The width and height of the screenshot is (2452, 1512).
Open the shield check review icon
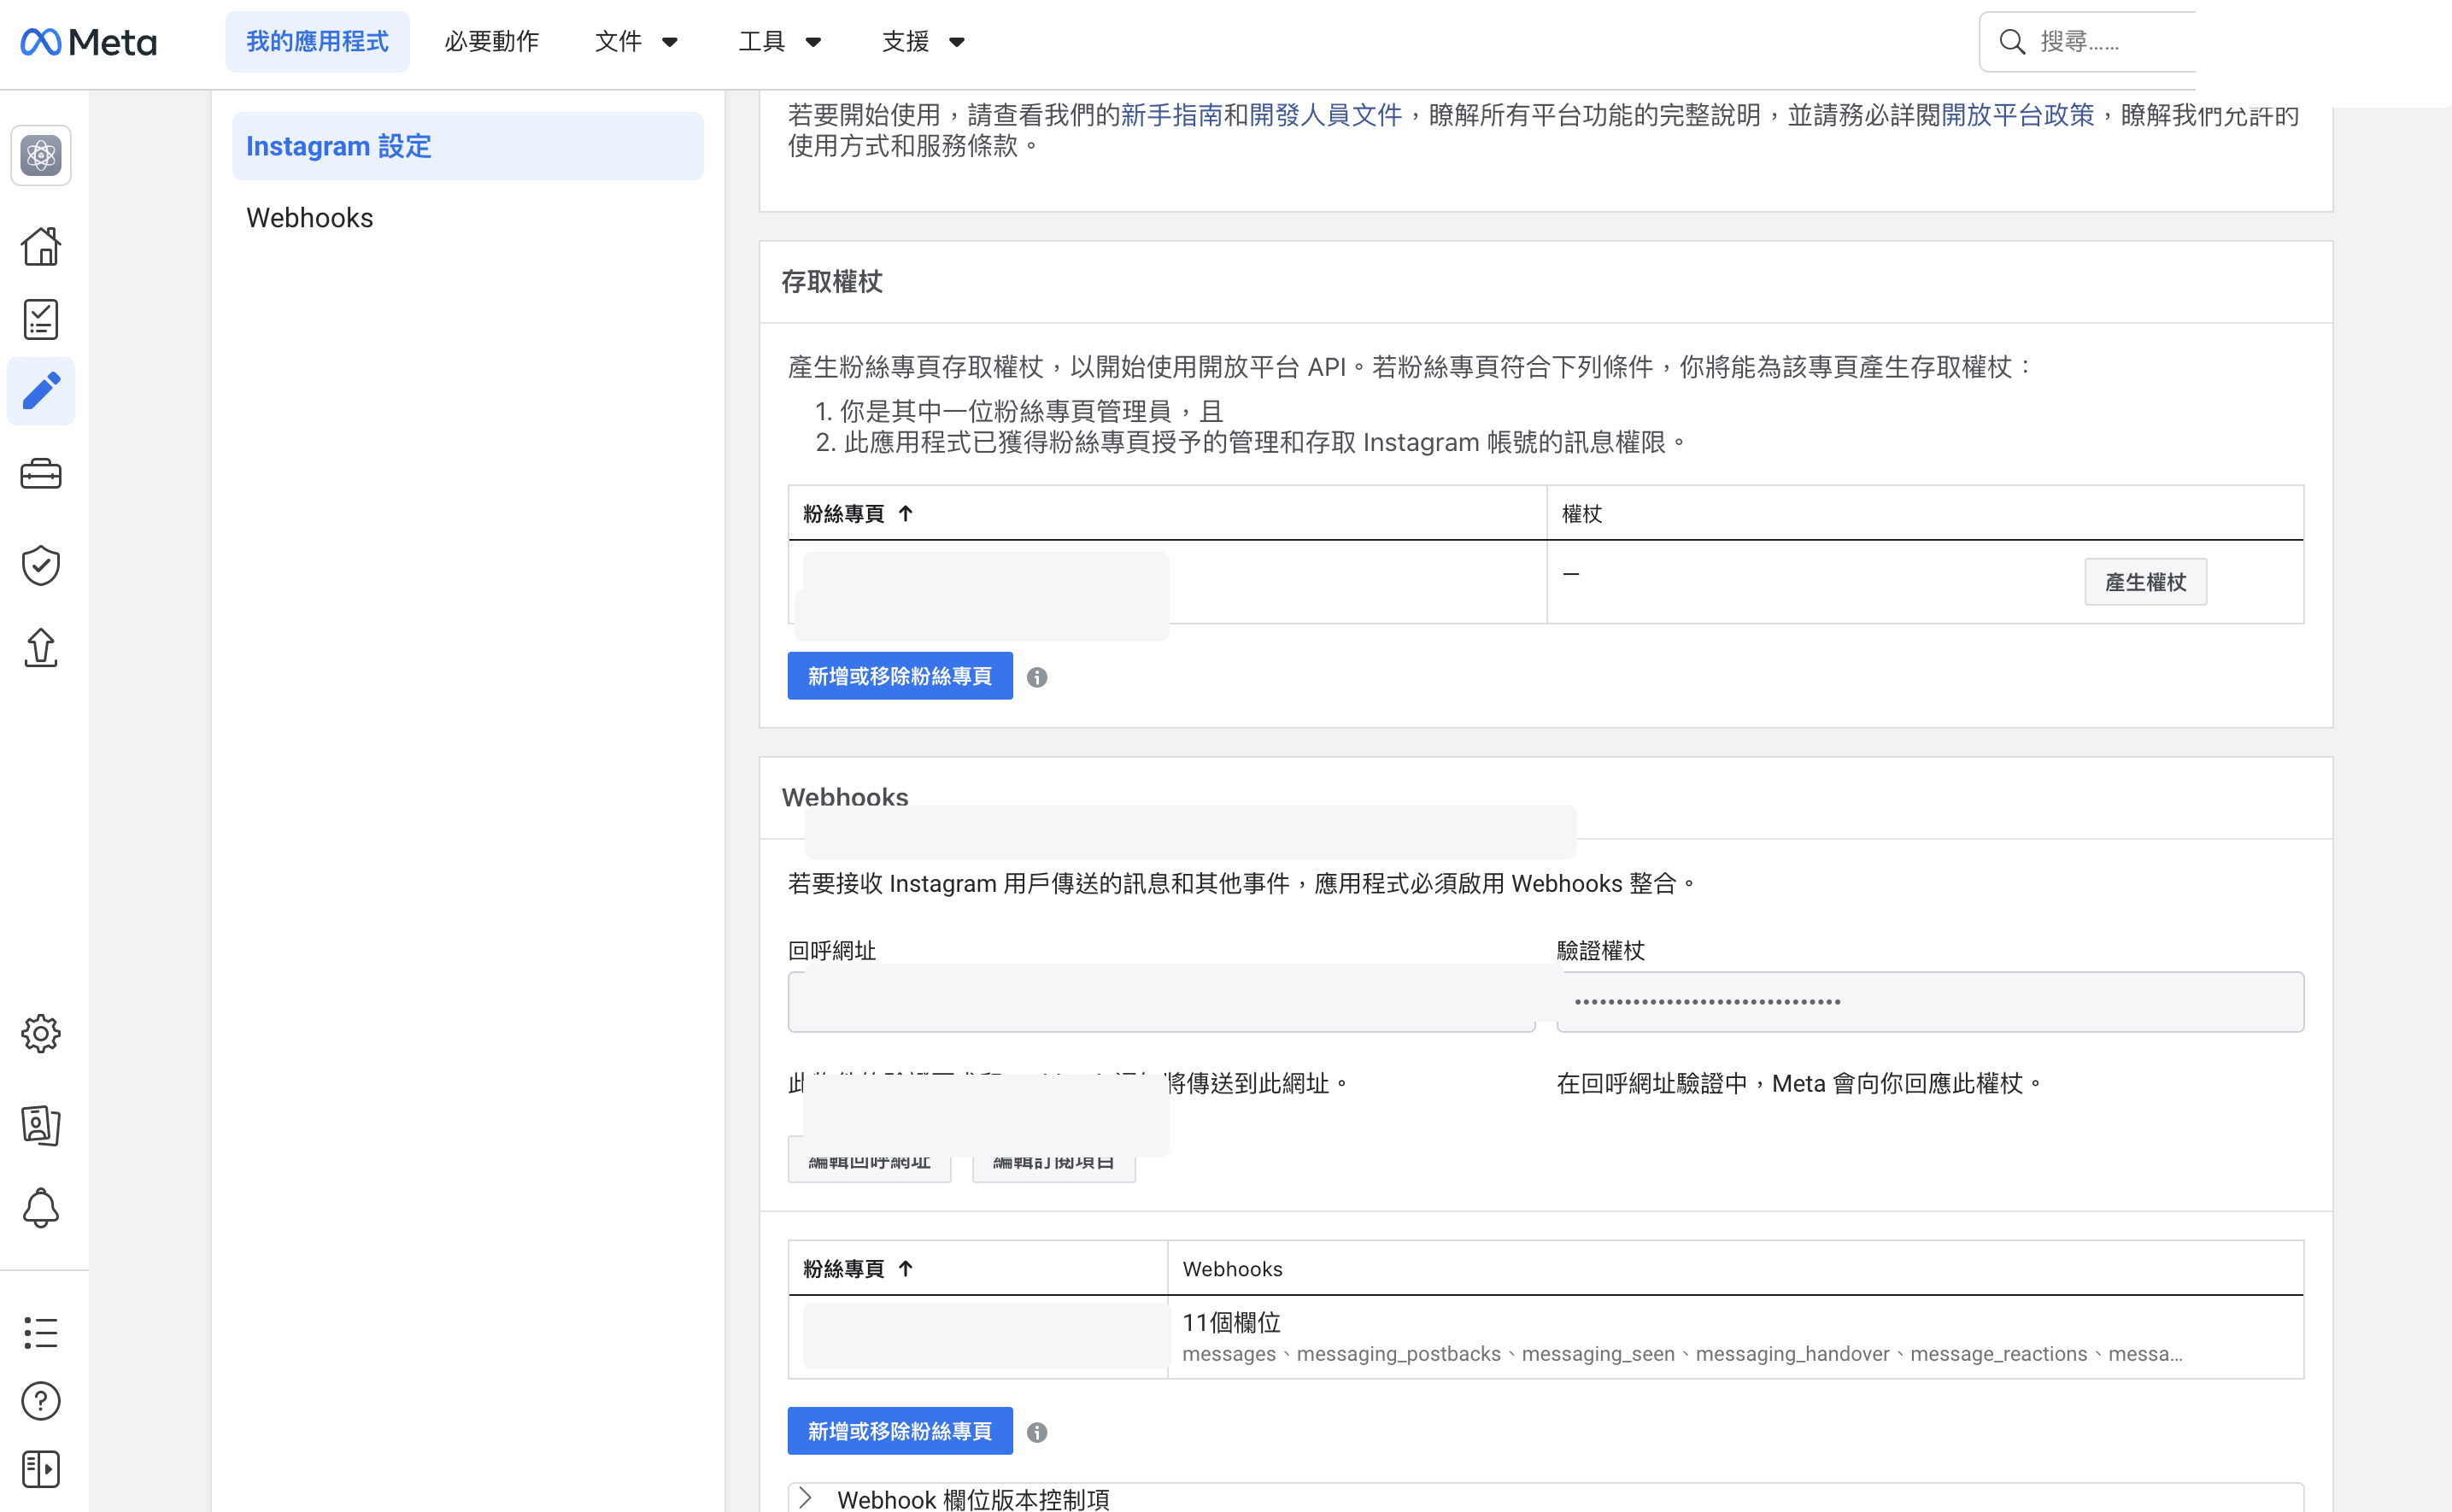(x=41, y=565)
